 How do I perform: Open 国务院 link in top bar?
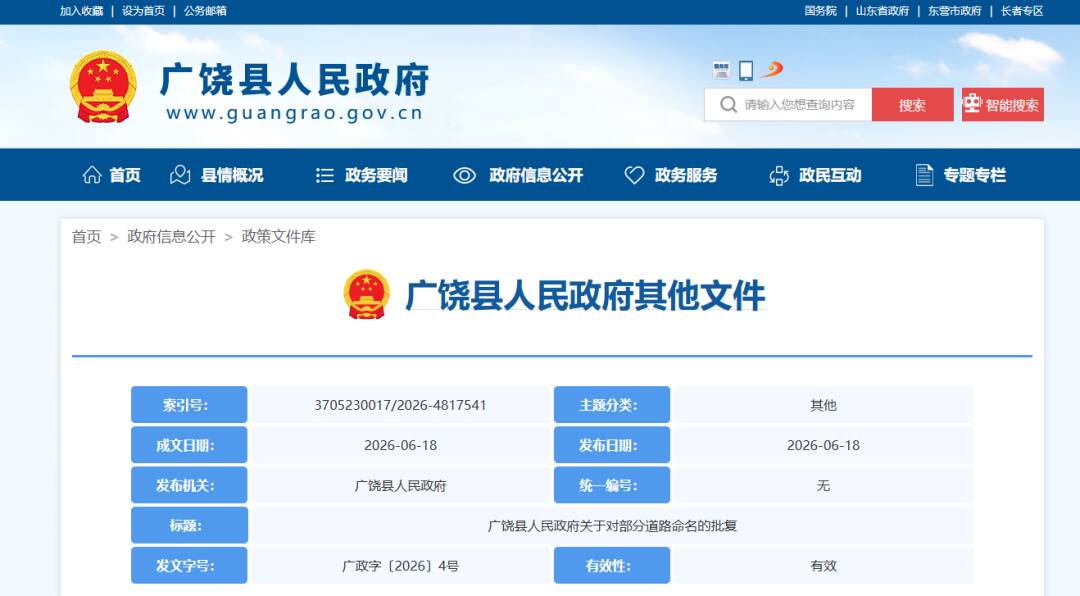coord(820,11)
